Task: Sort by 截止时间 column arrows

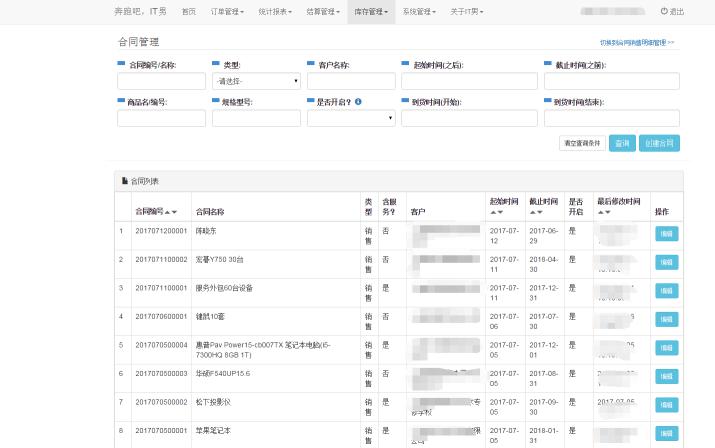Action: tap(537, 212)
